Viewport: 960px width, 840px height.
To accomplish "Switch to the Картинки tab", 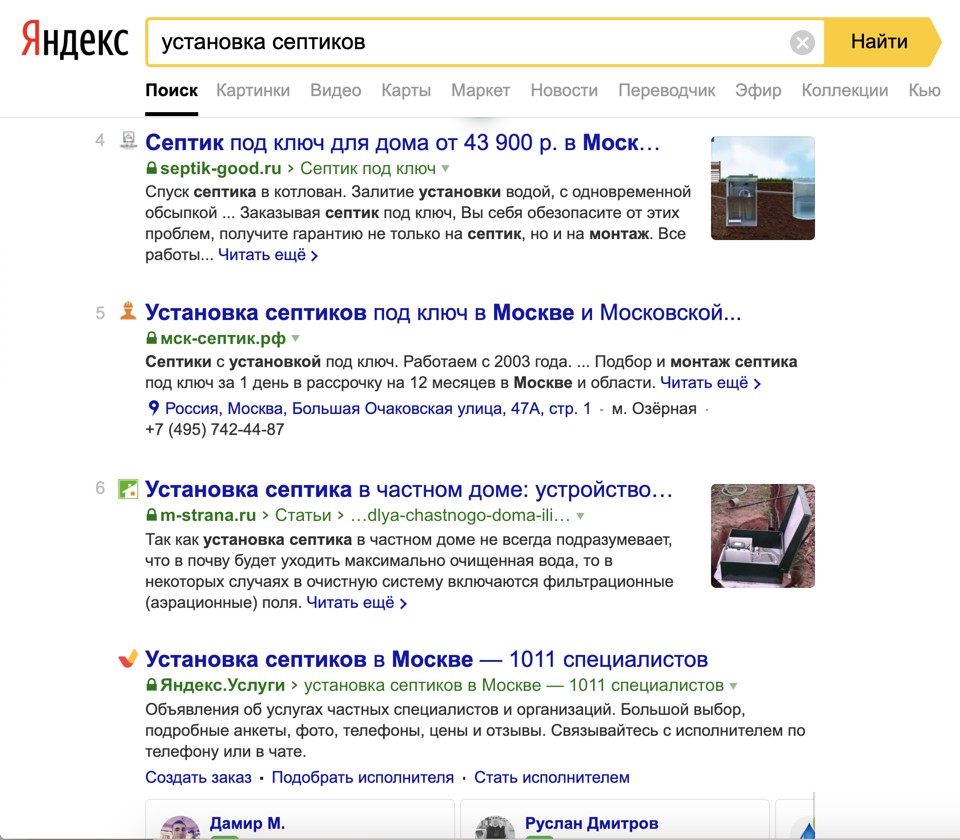I will pyautogui.click(x=253, y=91).
